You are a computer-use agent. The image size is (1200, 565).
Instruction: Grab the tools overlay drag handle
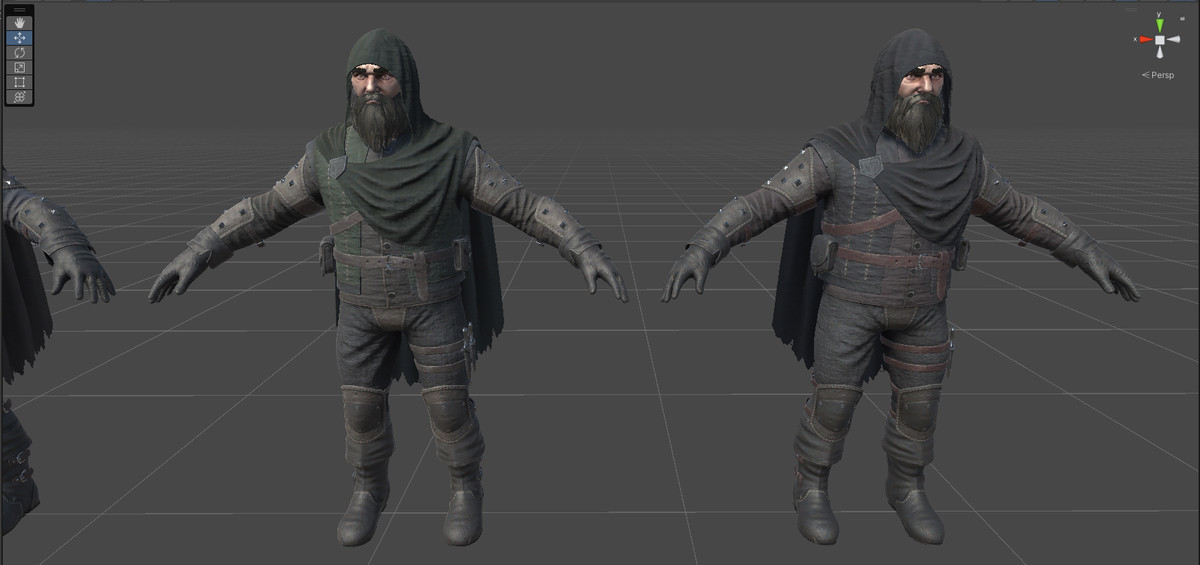[x=20, y=10]
